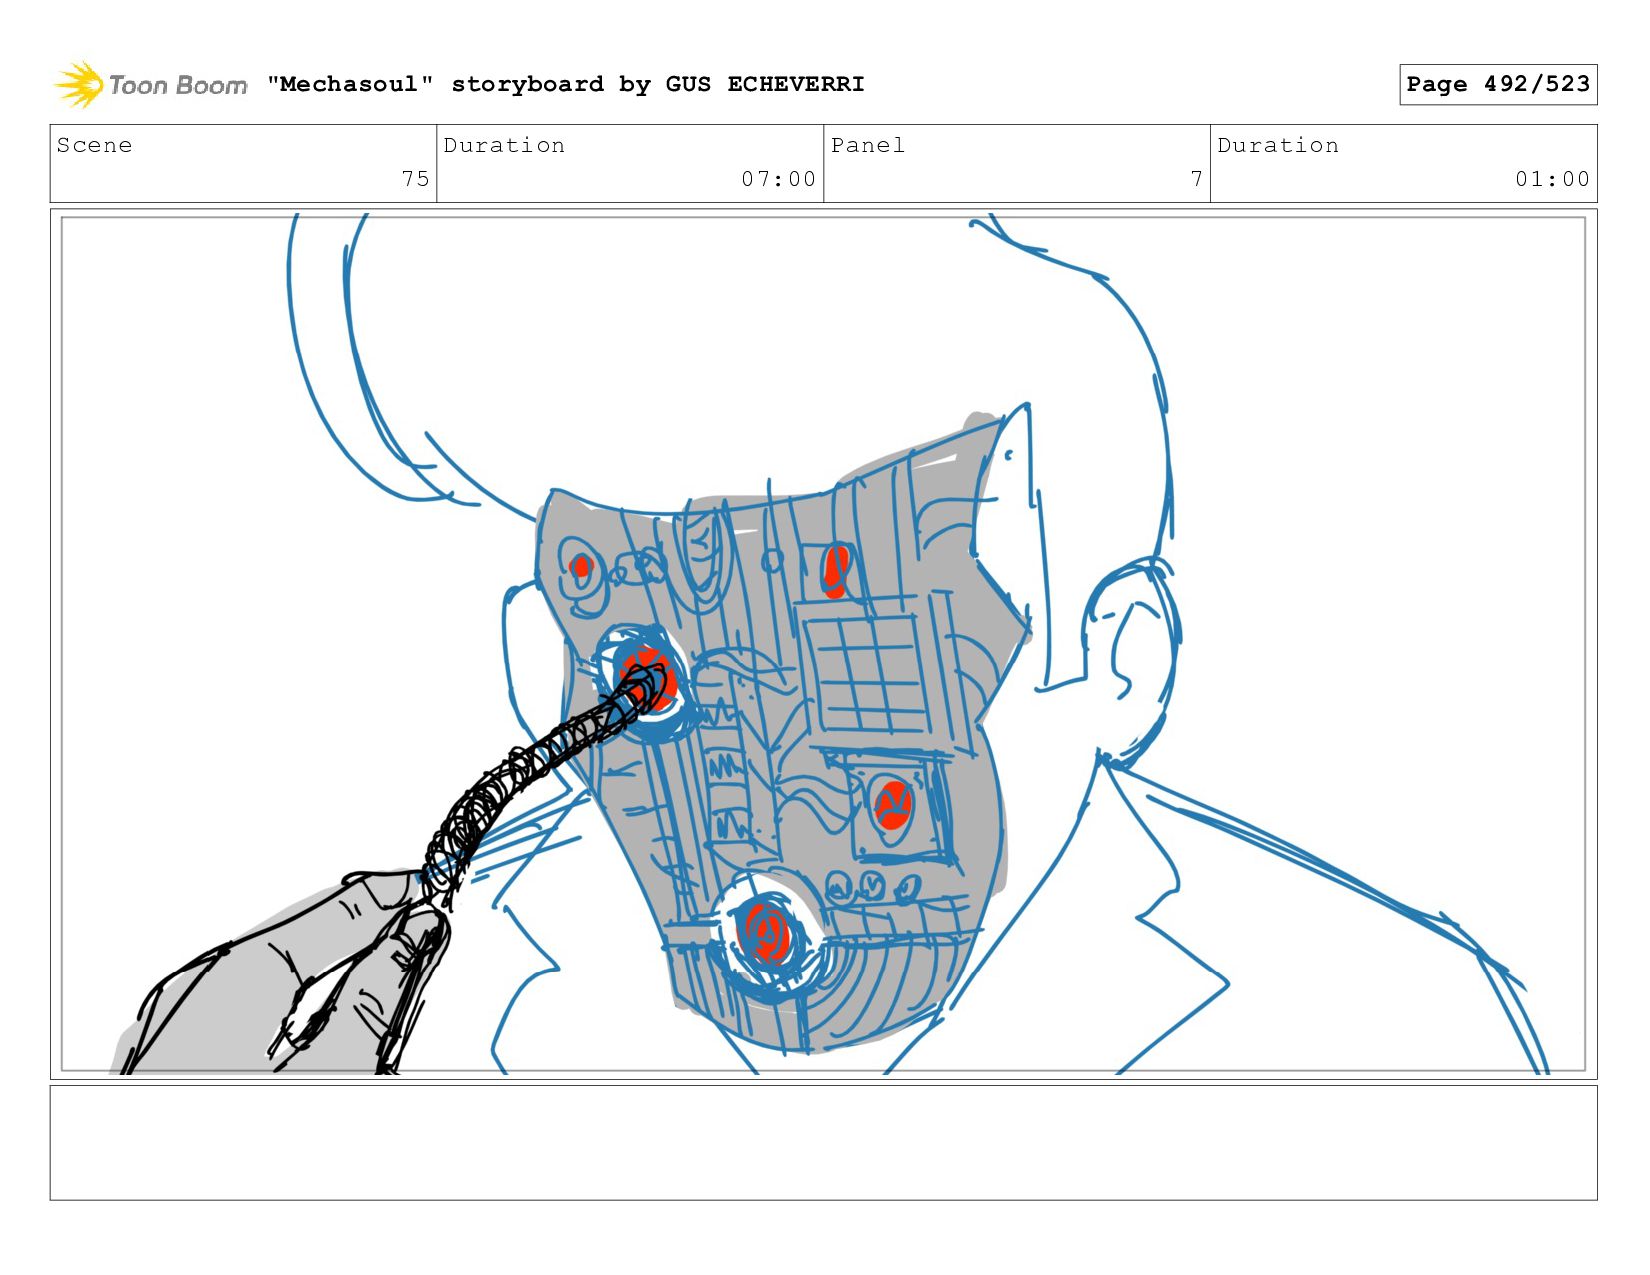
Task: Click the Toon Boom logo
Action: click(x=150, y=85)
